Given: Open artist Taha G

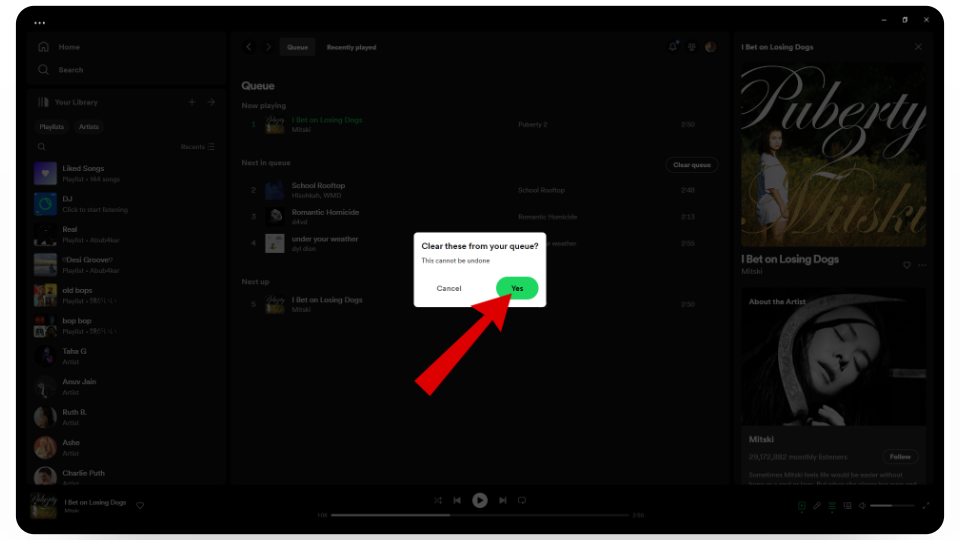Looking at the screenshot, I should click(126, 356).
